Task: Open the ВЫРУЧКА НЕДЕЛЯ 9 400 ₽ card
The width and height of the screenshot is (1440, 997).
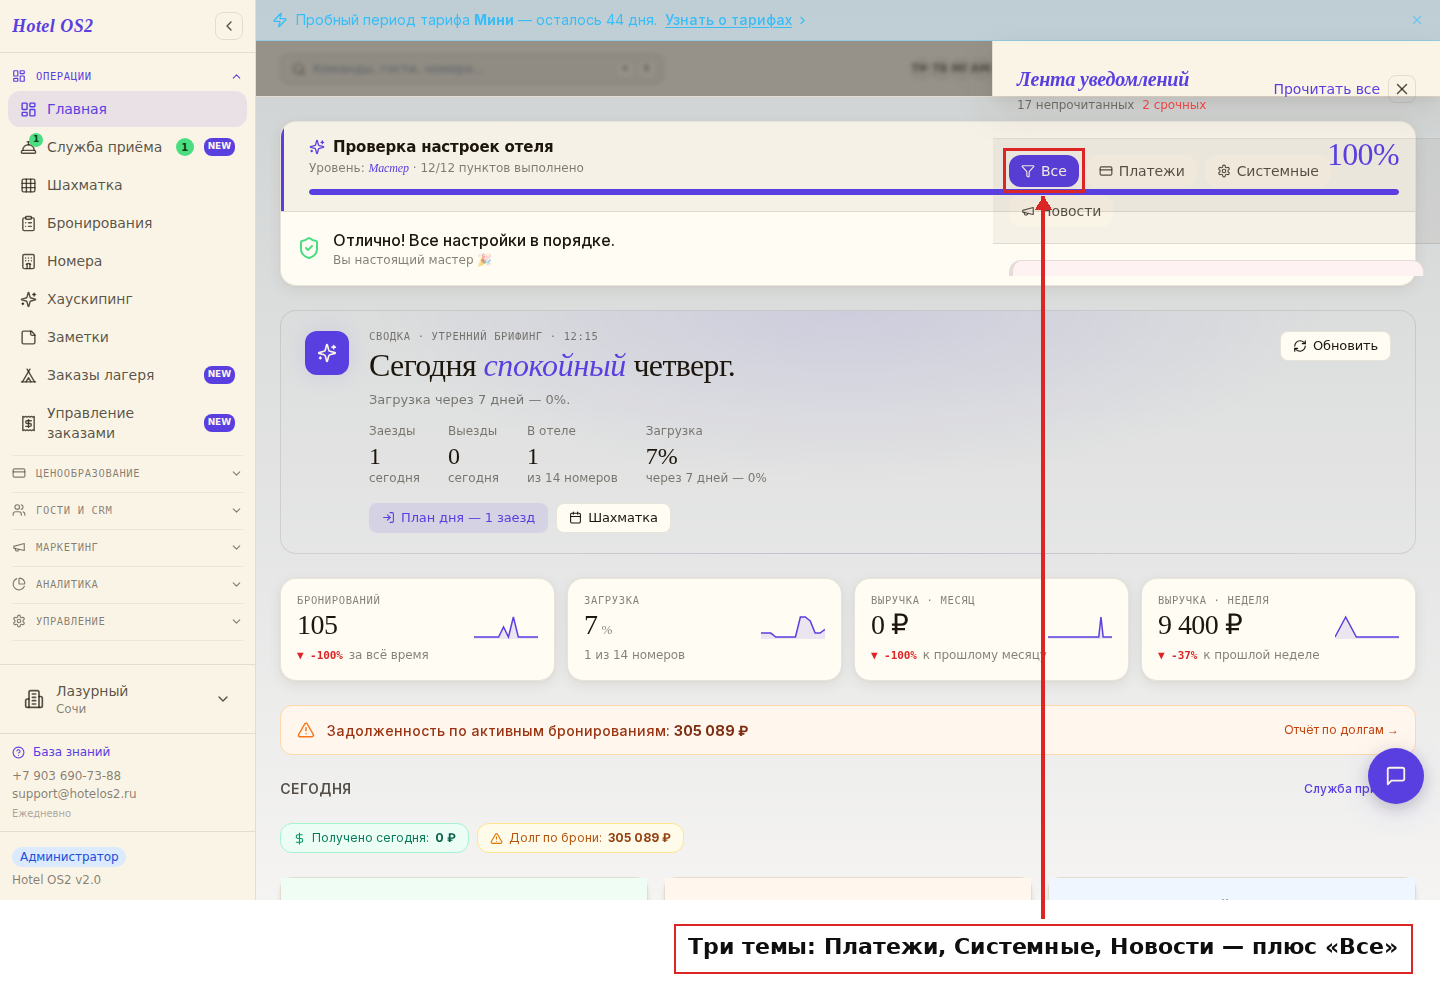Action: (1278, 630)
